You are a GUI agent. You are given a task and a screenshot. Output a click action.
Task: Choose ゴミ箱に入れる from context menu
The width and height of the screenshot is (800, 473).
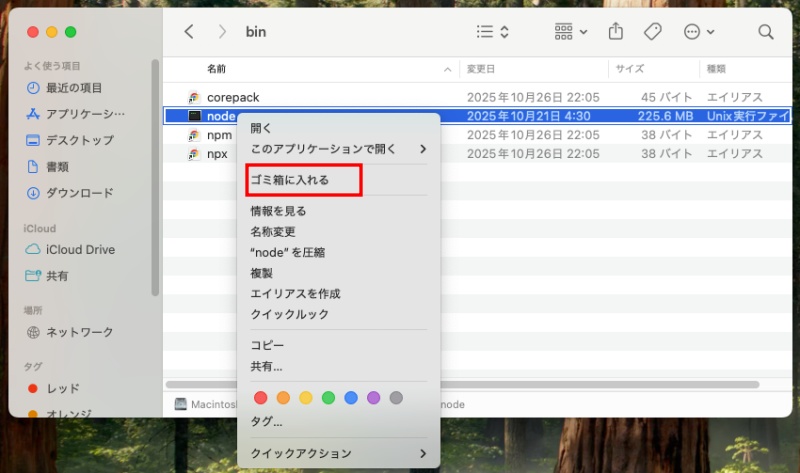(290, 180)
